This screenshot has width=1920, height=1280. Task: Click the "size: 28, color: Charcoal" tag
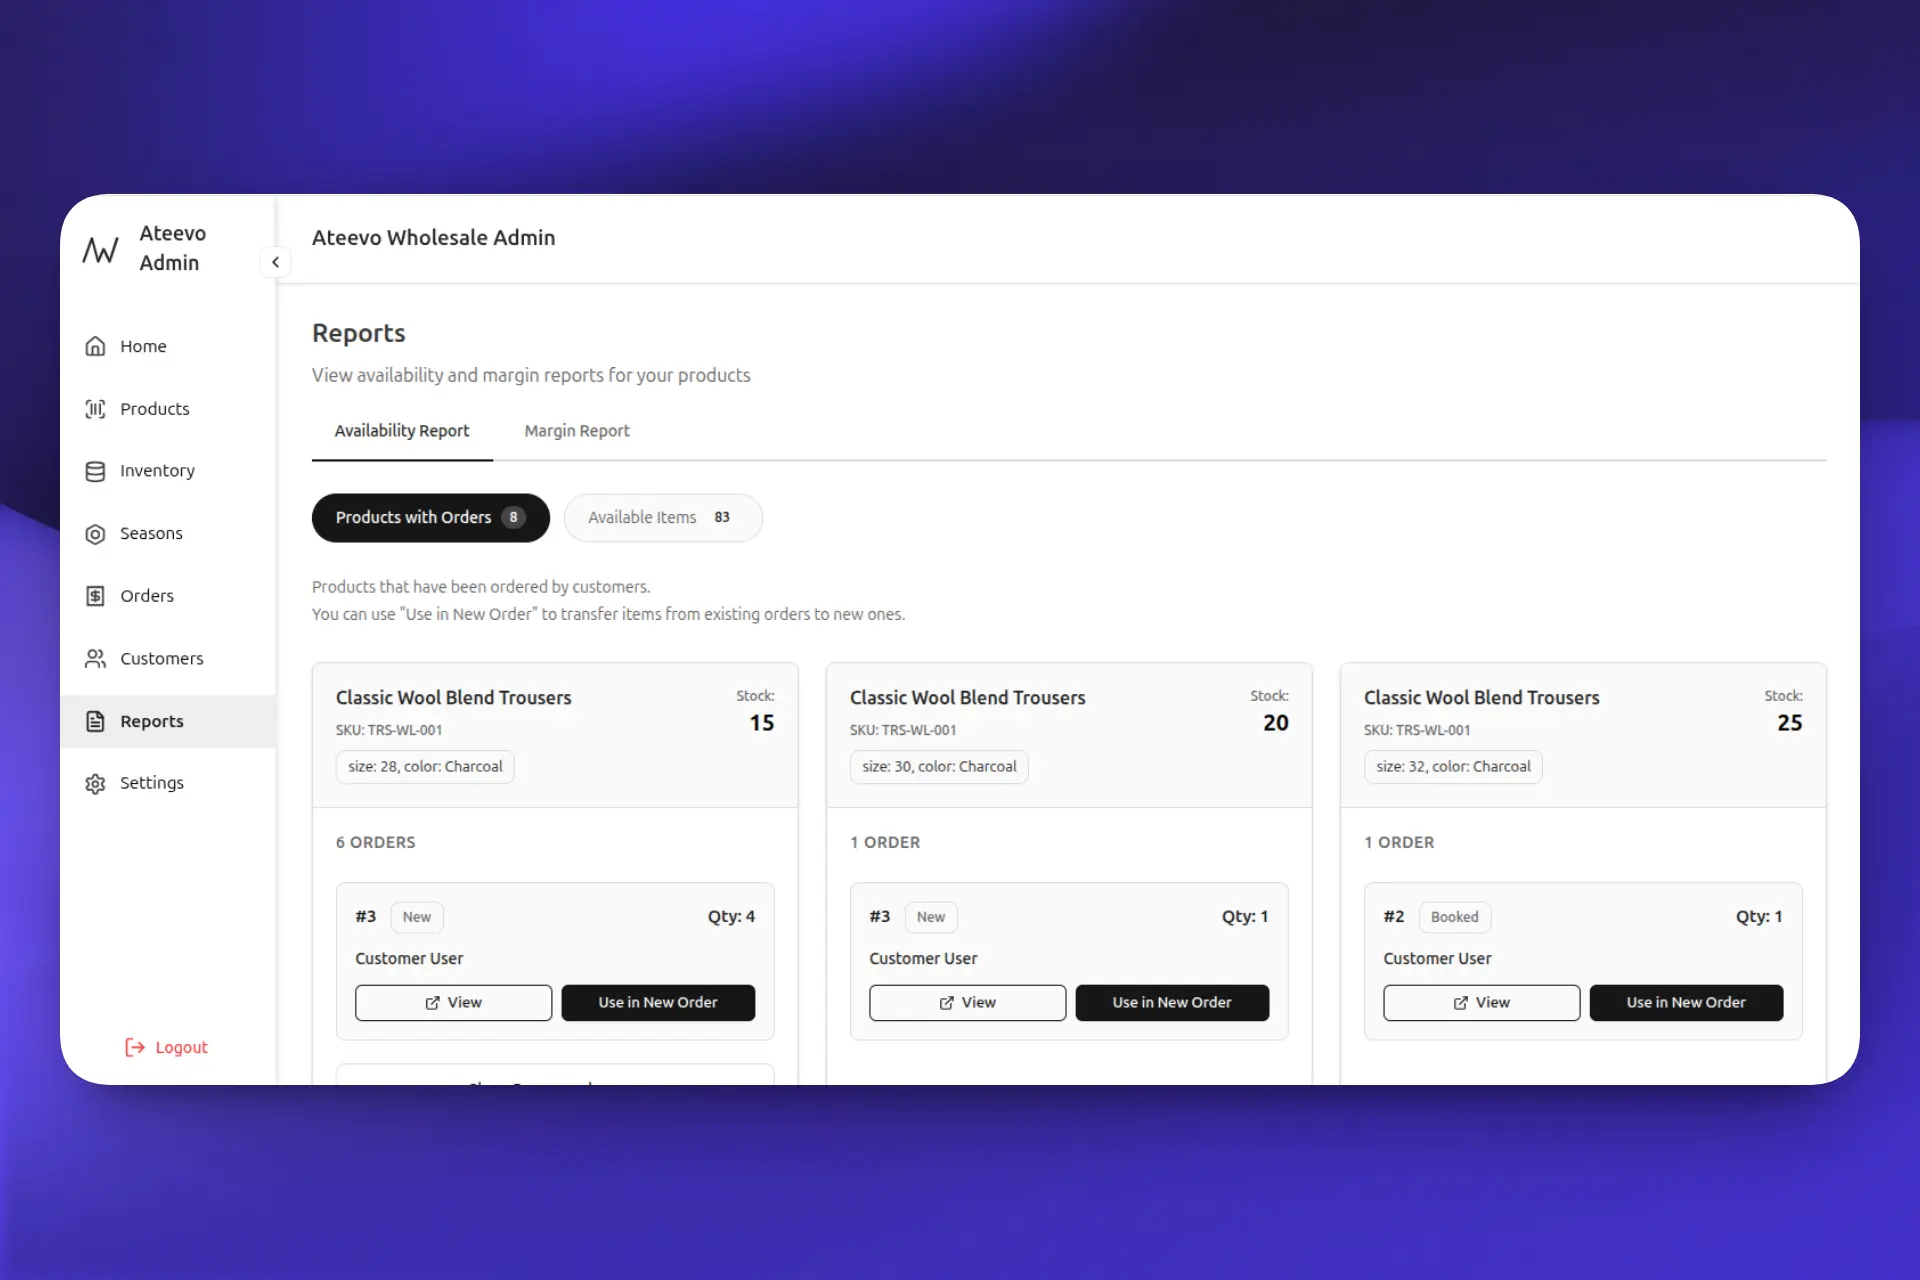pos(425,767)
